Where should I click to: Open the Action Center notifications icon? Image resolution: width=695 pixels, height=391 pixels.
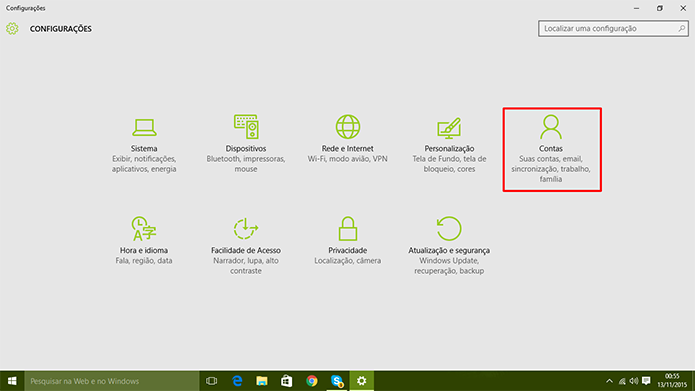coord(646,381)
